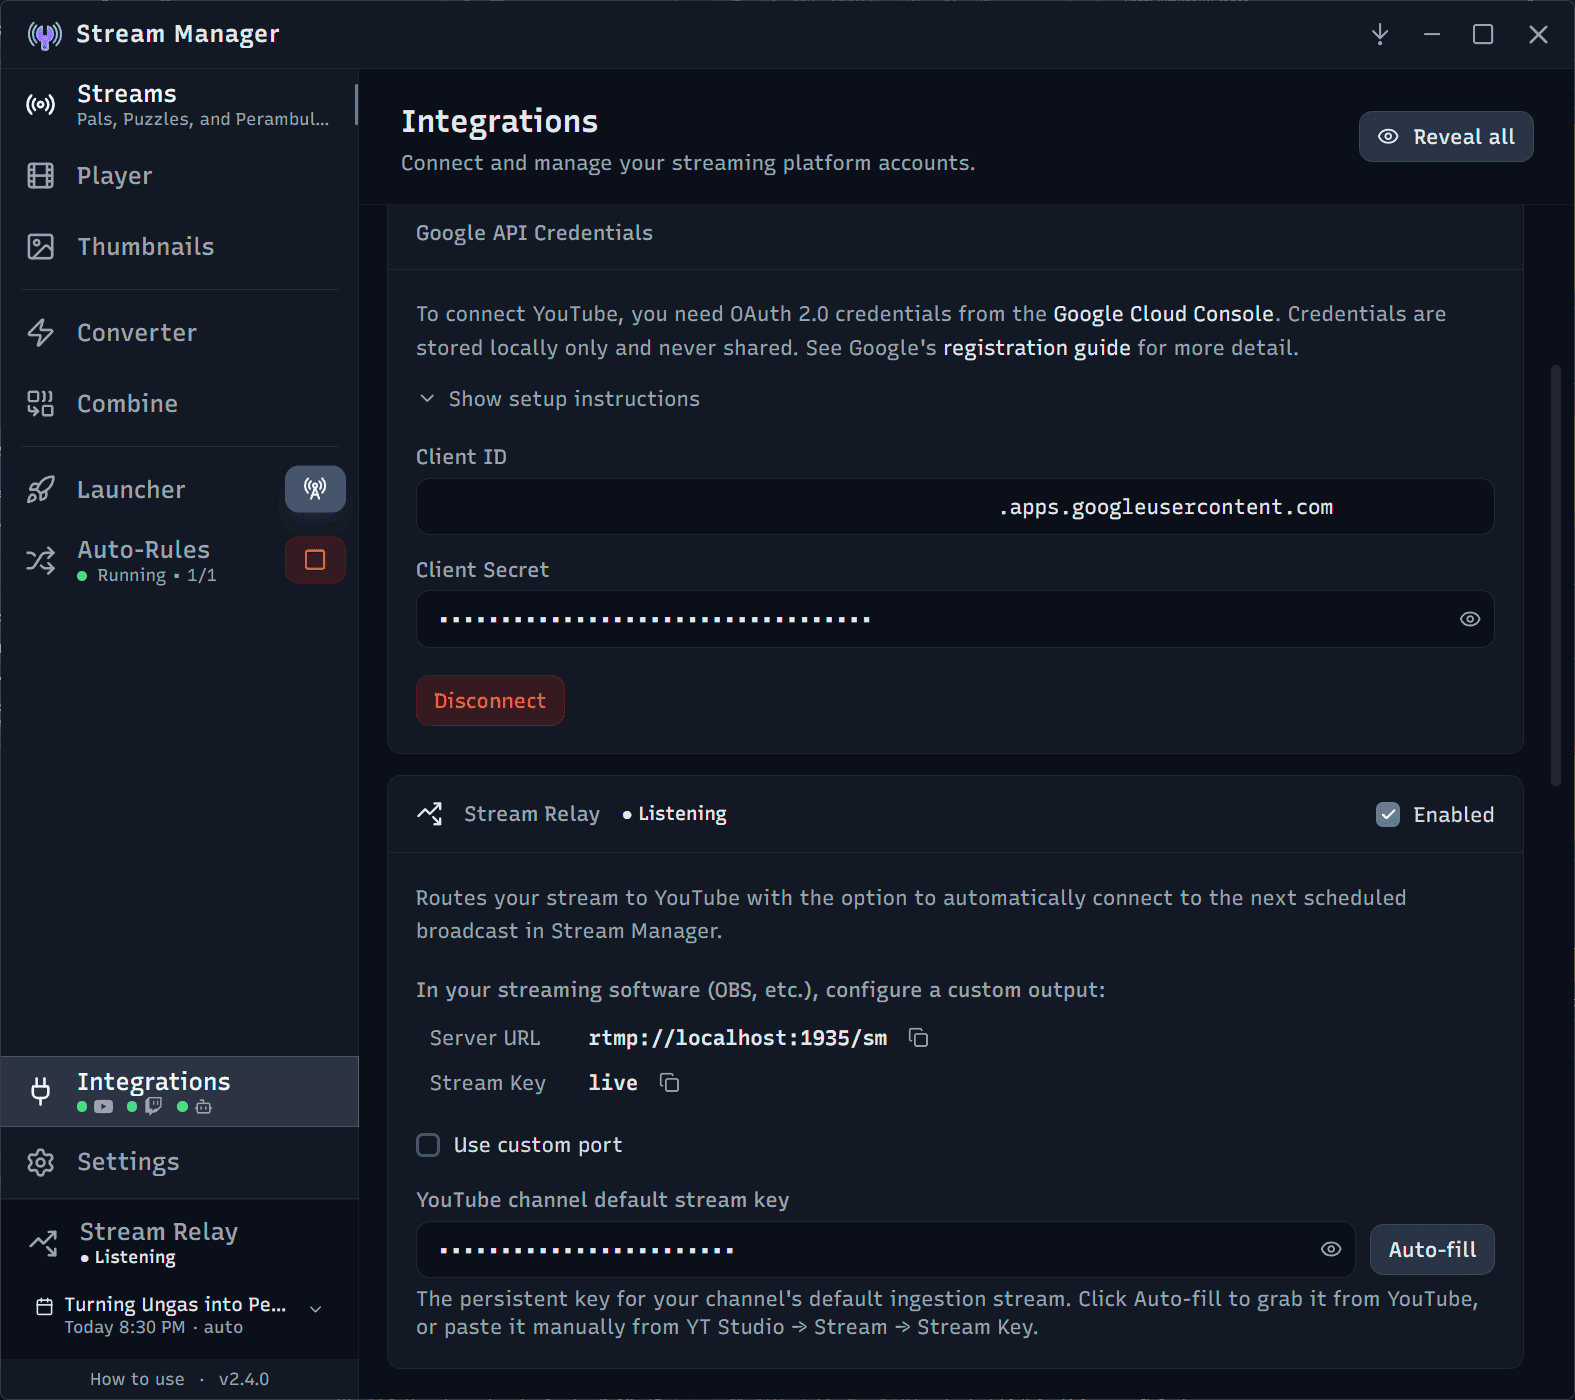Click the calendar icon beside Turning Ungas broadcast

coord(44,1306)
